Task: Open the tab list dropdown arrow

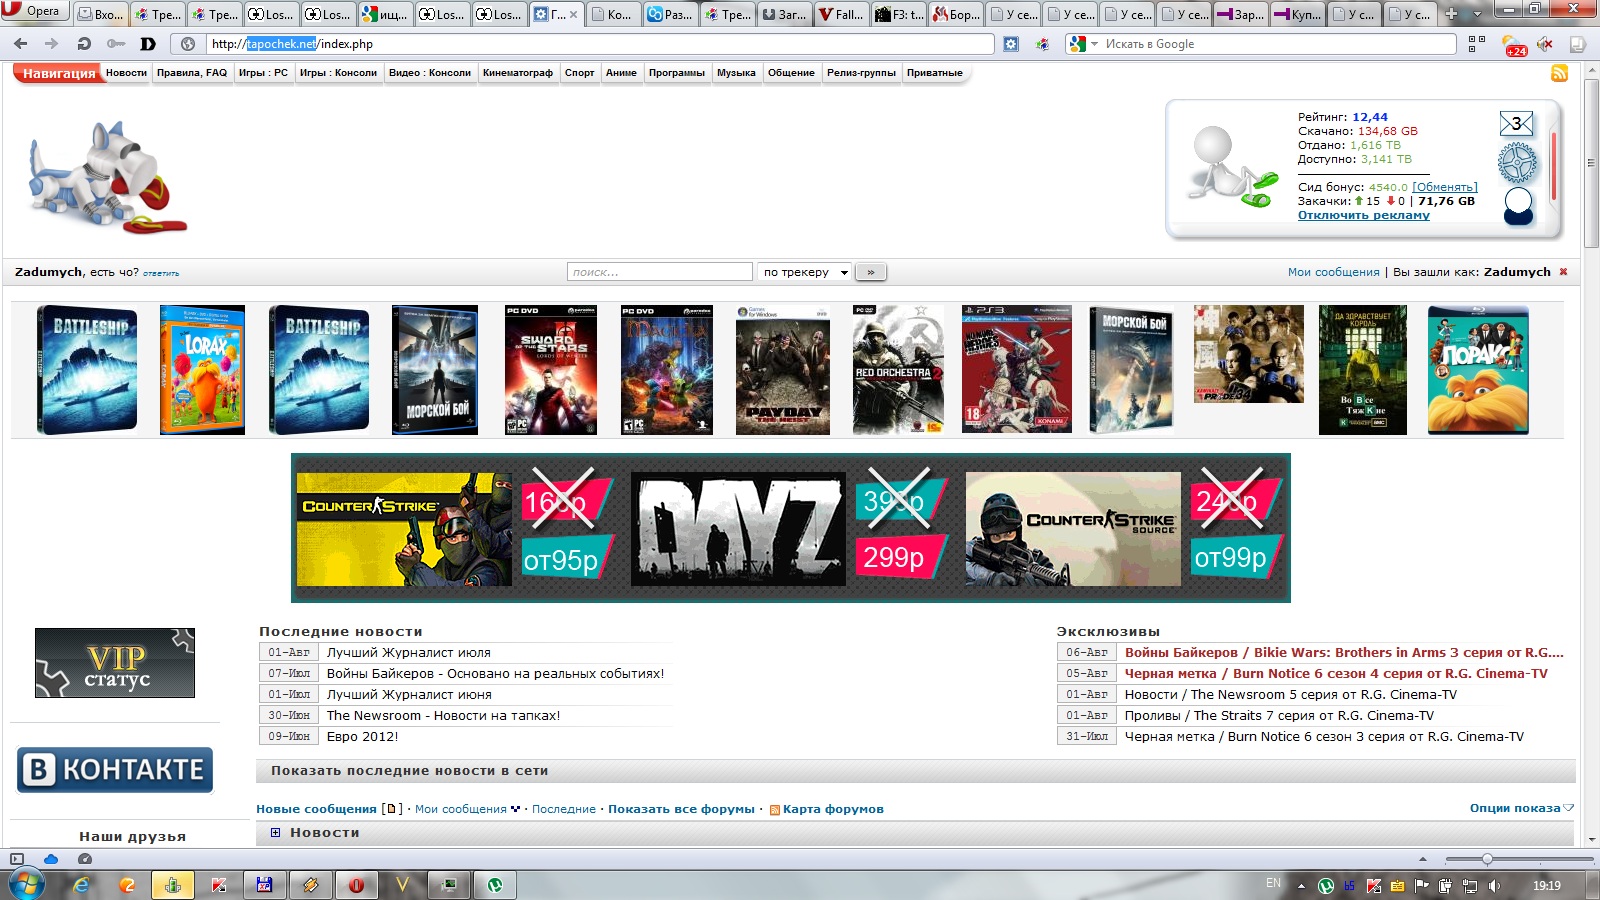Action: (1477, 14)
